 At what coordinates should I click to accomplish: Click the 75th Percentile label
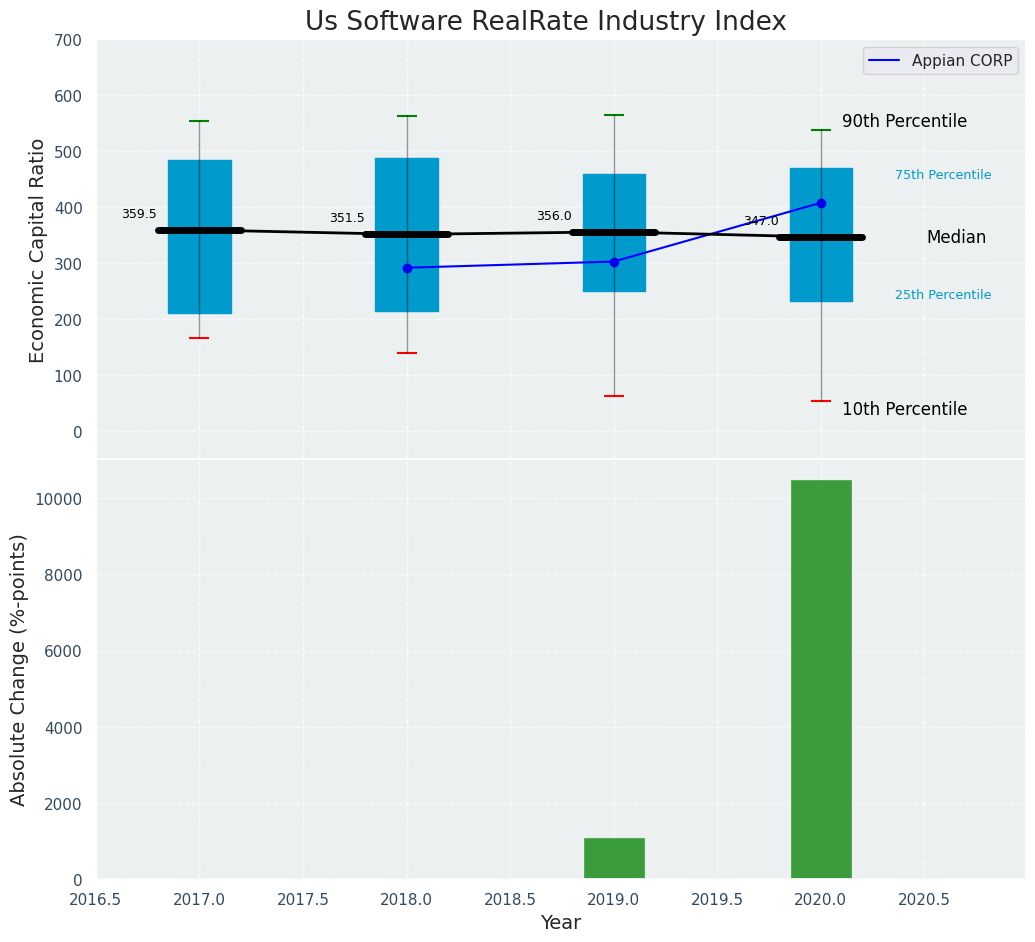pyautogui.click(x=942, y=175)
